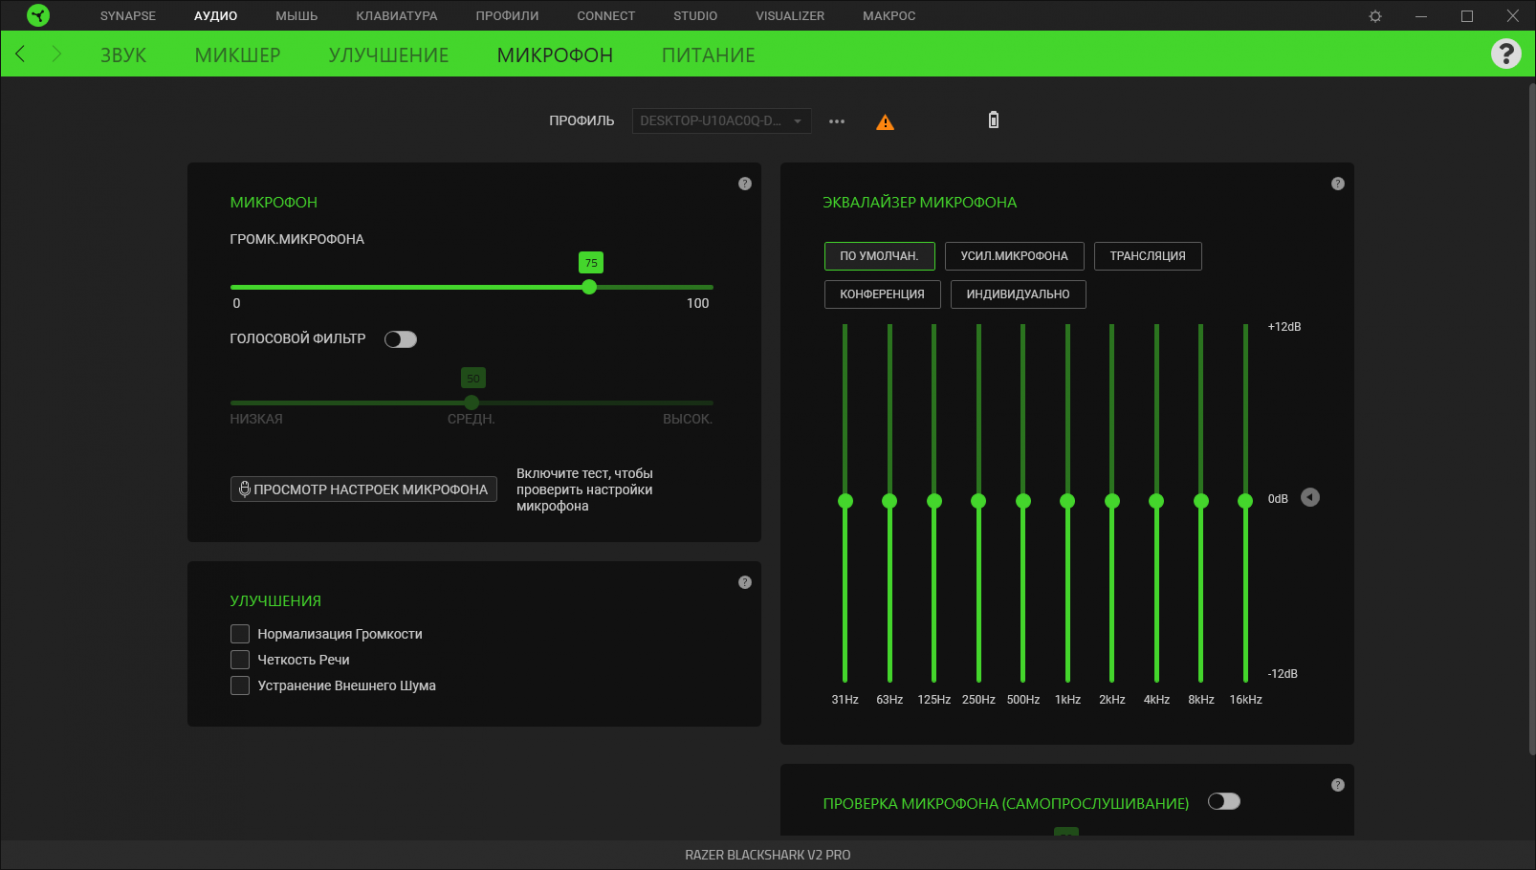Open АУДИО top menu
Image resolution: width=1536 pixels, height=870 pixels.
pyautogui.click(x=216, y=16)
